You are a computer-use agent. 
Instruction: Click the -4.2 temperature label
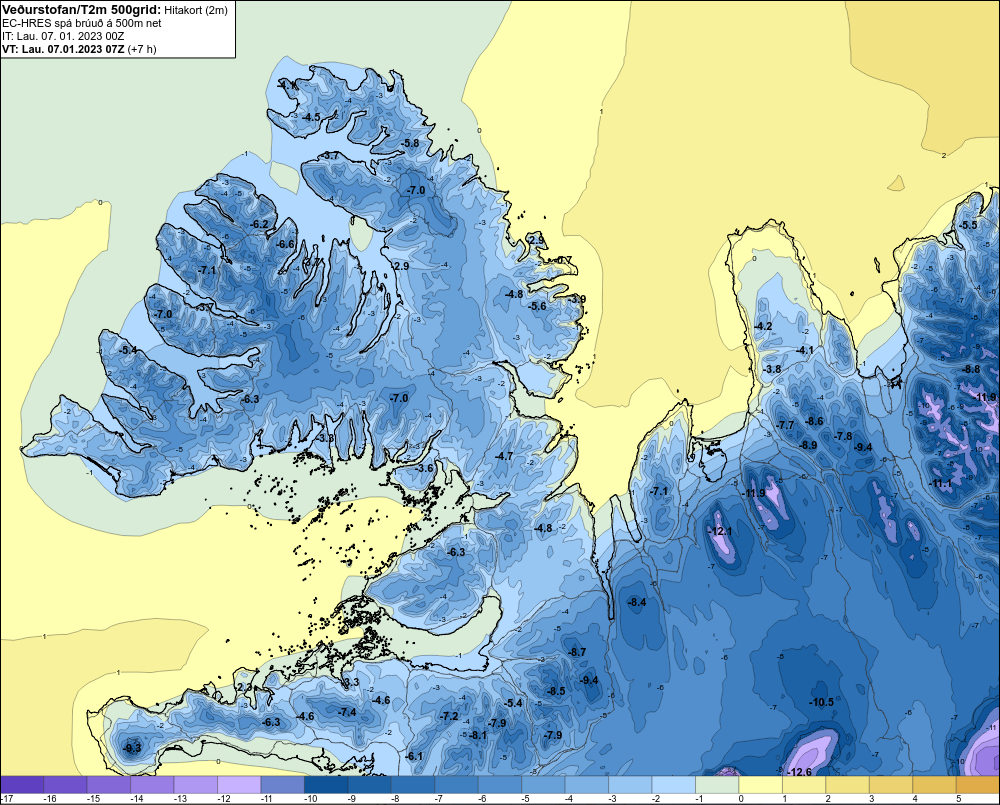(x=763, y=326)
